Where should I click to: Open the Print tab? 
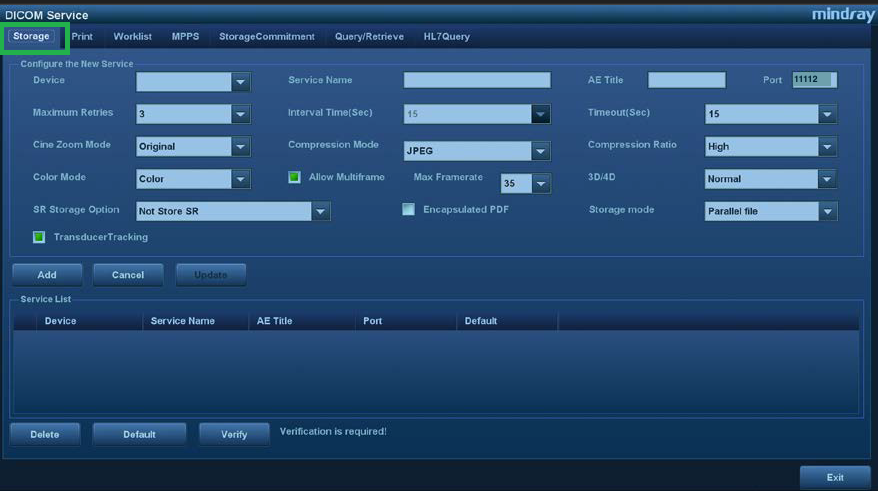pos(82,36)
